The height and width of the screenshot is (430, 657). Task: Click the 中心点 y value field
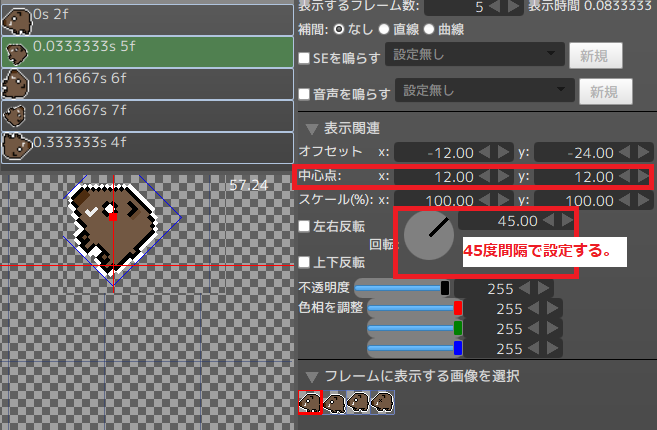[x=575, y=176]
